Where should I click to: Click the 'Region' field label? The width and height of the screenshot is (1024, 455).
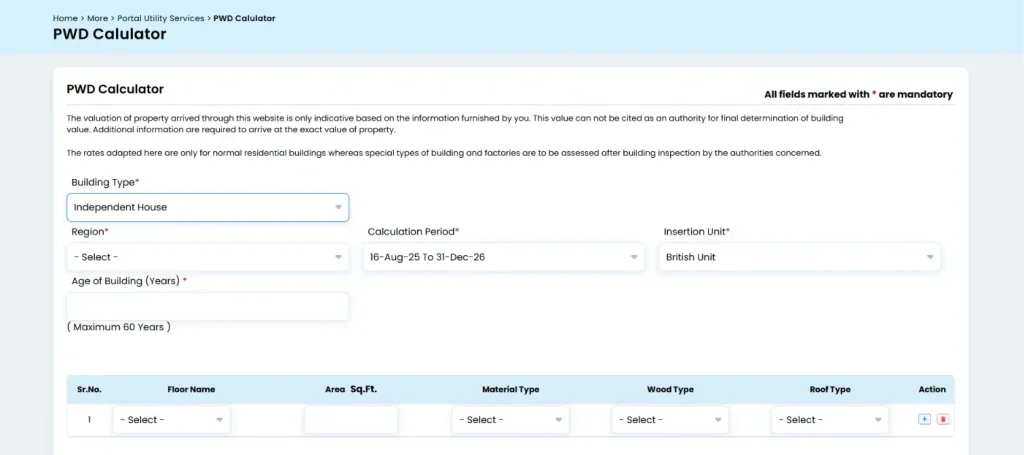[90, 232]
